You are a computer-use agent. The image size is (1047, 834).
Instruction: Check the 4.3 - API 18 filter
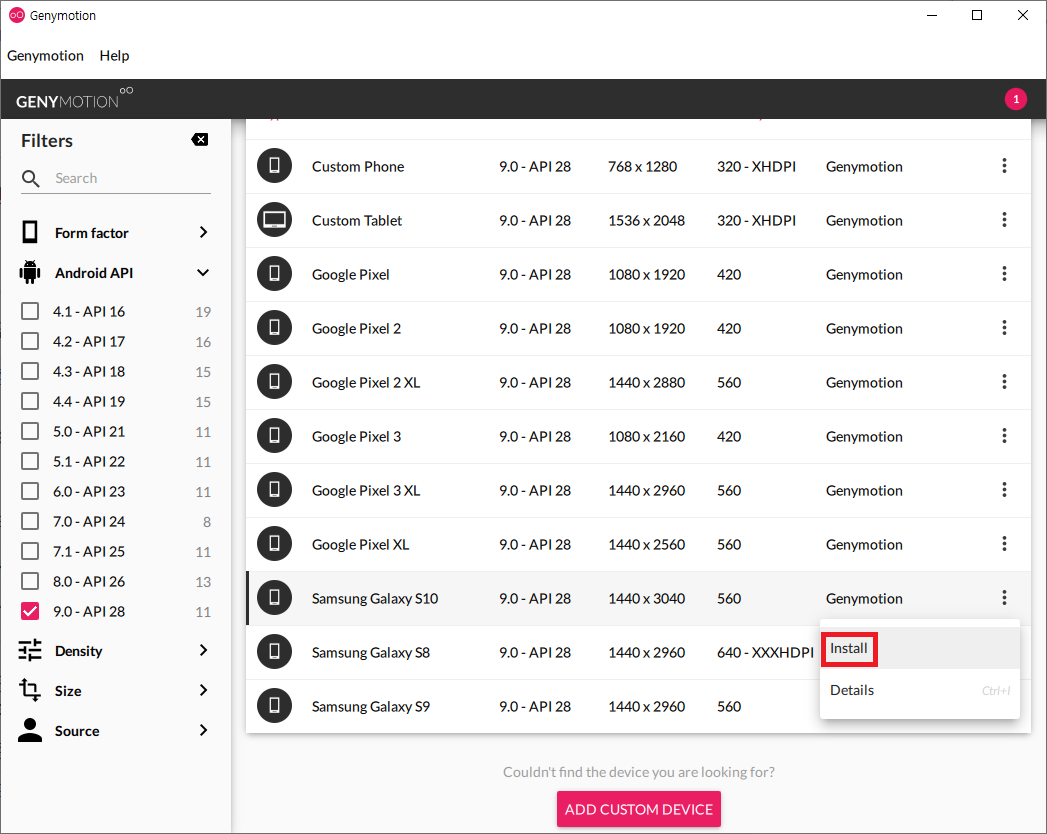(30, 371)
